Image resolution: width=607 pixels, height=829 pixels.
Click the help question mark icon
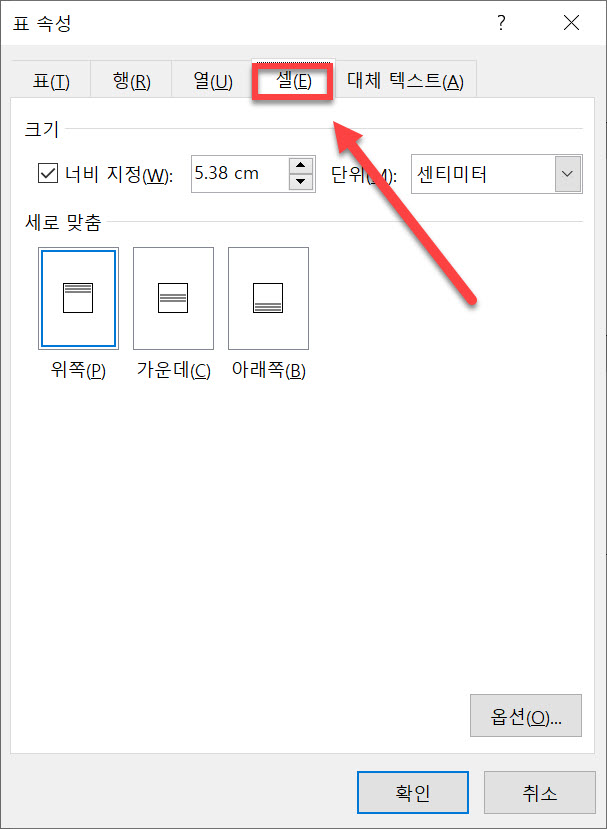point(500,23)
